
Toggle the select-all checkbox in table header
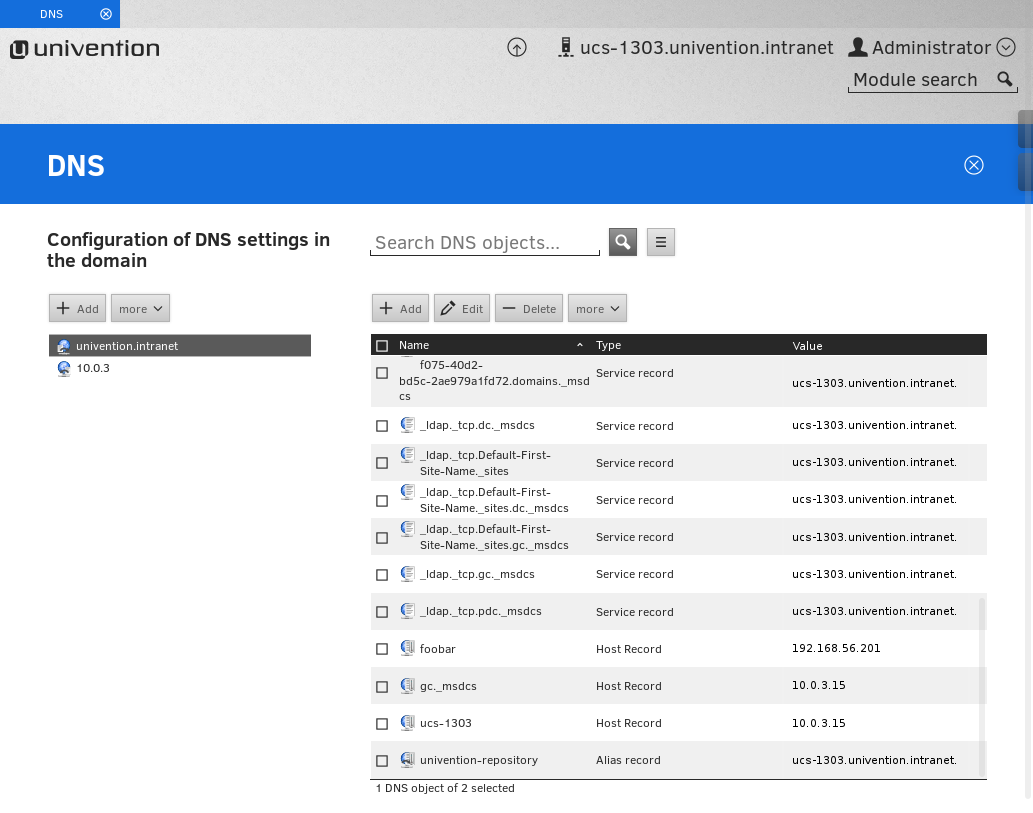pyautogui.click(x=382, y=346)
